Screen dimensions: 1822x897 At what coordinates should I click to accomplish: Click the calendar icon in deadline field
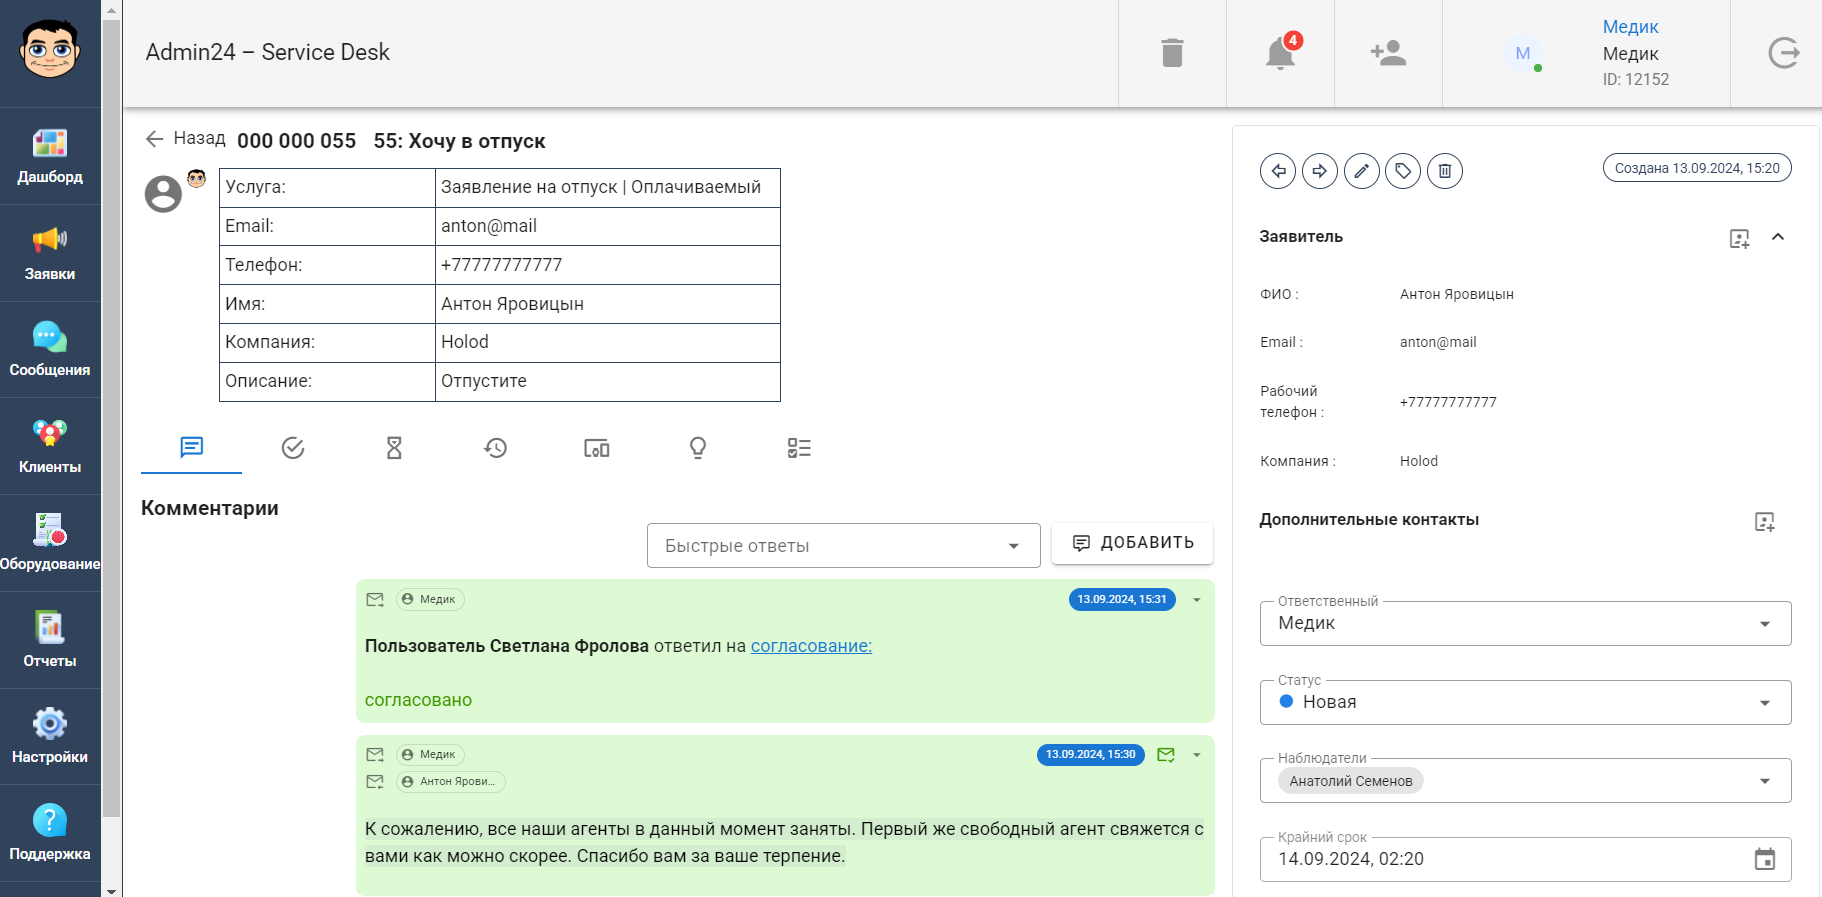(x=1764, y=859)
